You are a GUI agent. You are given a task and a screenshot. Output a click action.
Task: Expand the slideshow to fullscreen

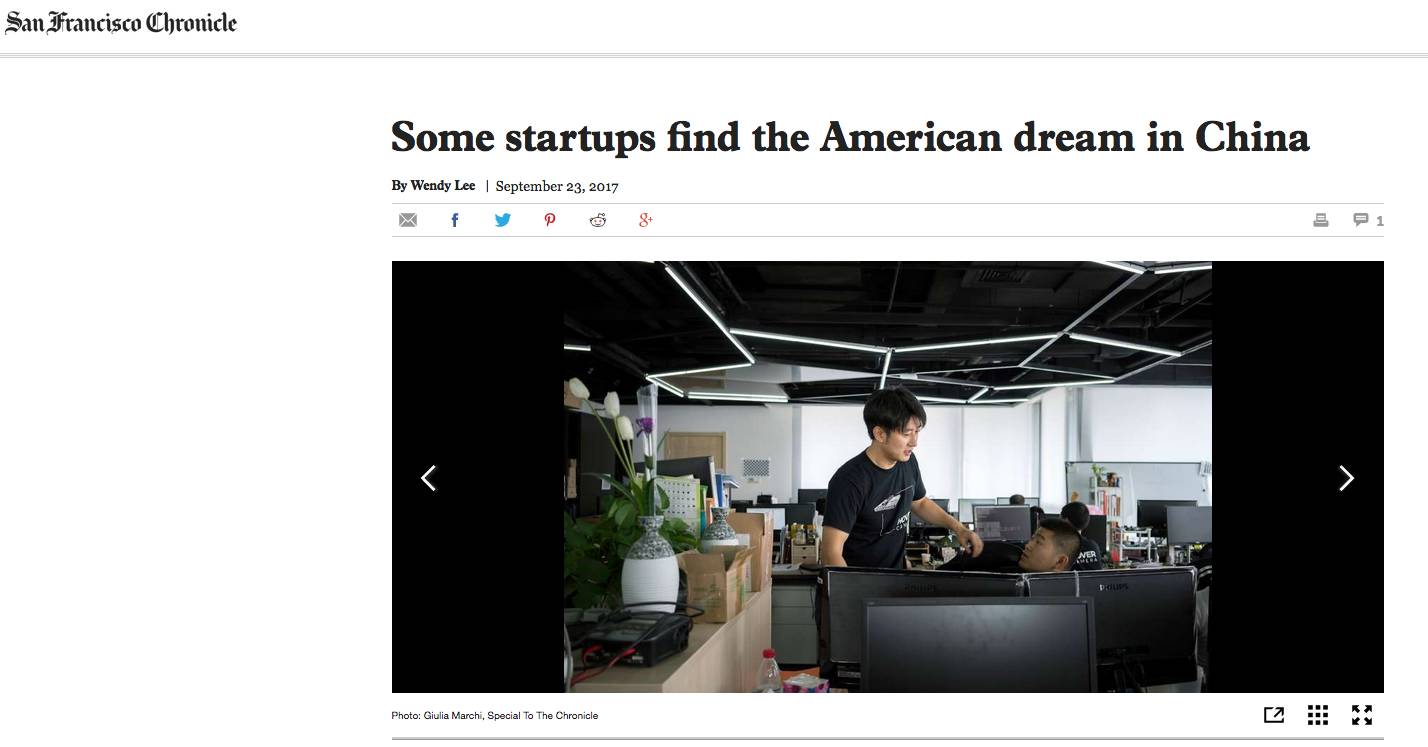click(x=1362, y=715)
